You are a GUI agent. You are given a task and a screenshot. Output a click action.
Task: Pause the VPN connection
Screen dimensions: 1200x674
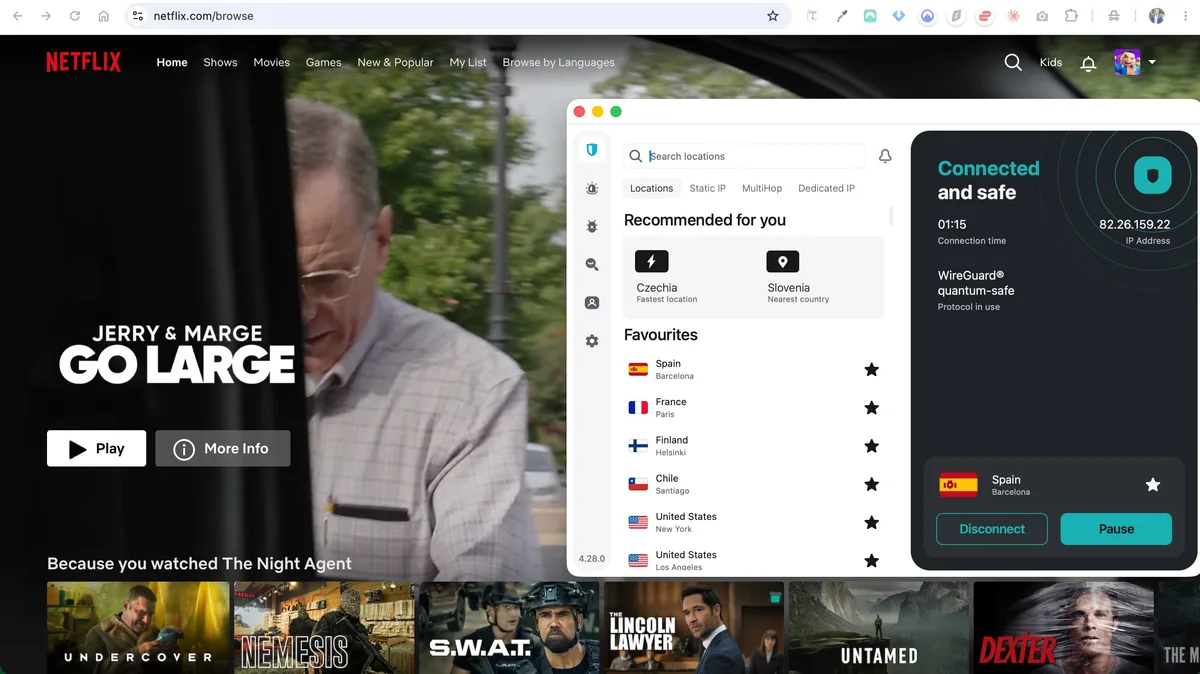pos(1116,529)
